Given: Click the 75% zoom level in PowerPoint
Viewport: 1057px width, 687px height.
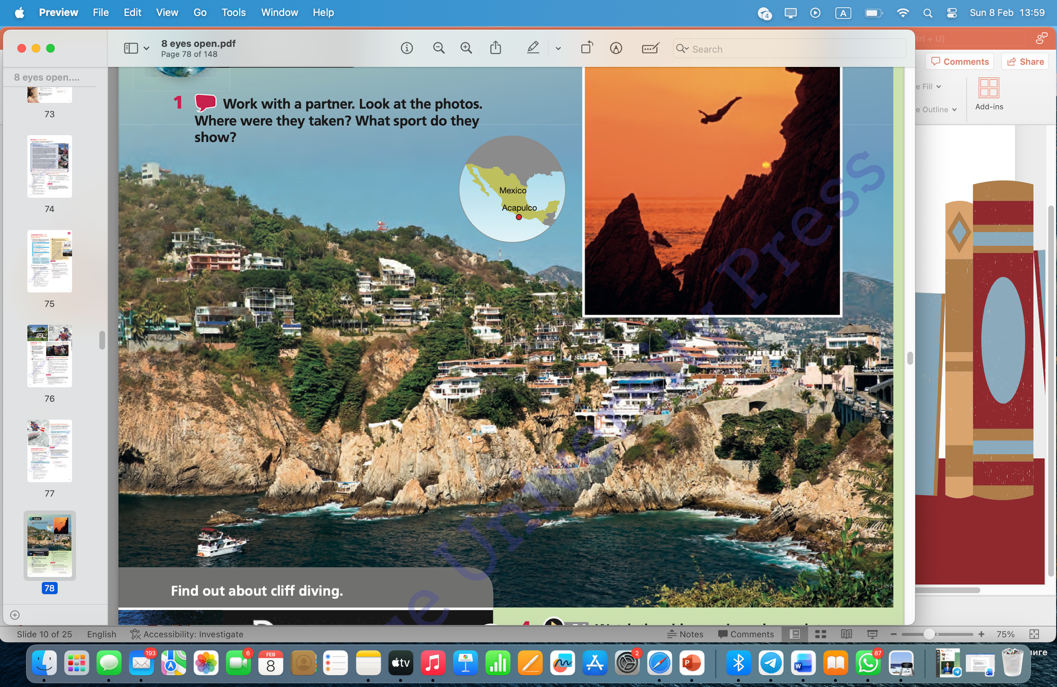Looking at the screenshot, I should click(1005, 634).
